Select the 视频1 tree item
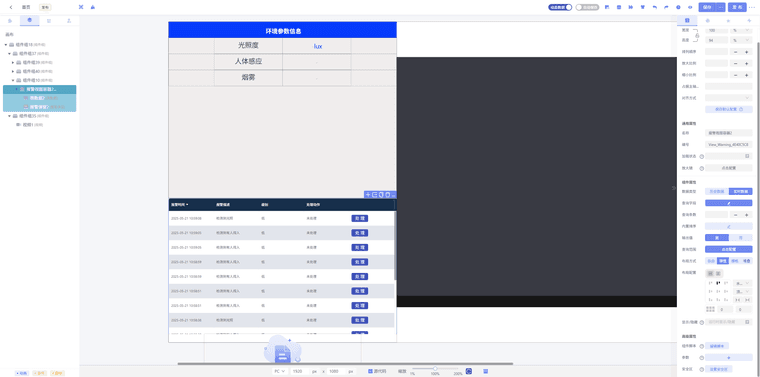The image size is (760, 377). 30,125
